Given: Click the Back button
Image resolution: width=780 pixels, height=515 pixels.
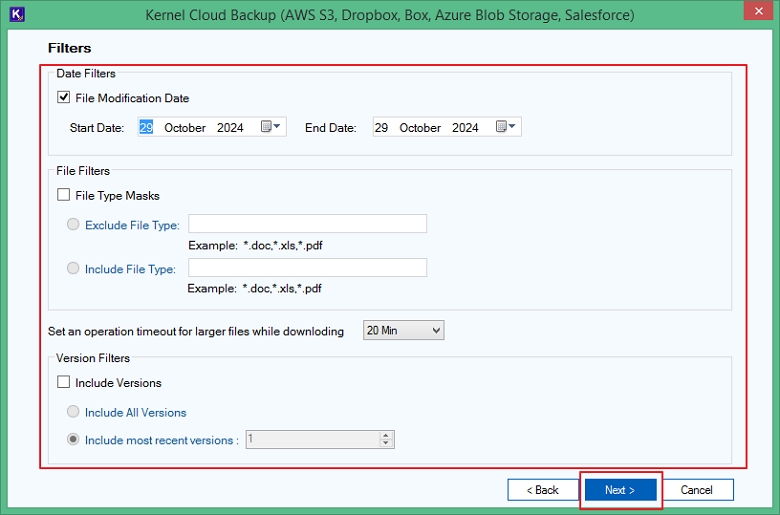Looking at the screenshot, I should click(x=543, y=490).
